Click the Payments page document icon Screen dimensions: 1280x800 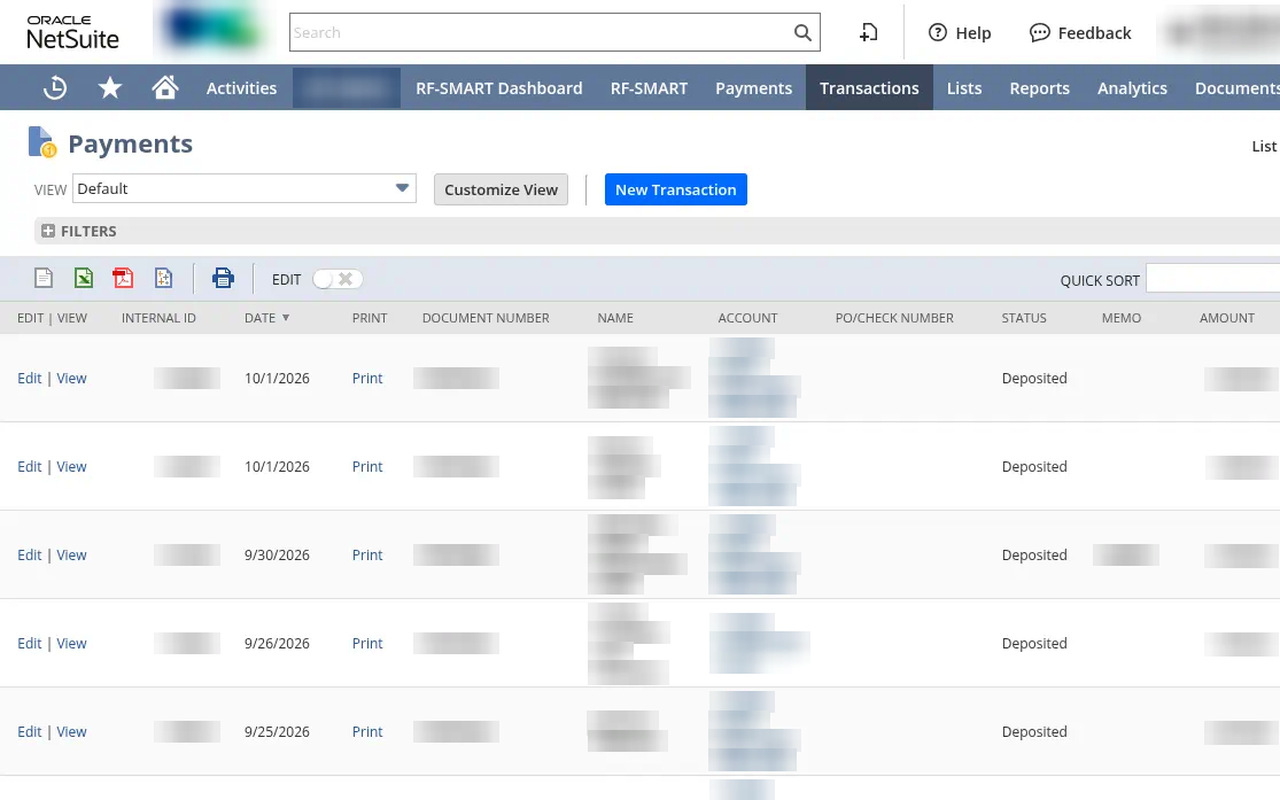click(x=42, y=143)
